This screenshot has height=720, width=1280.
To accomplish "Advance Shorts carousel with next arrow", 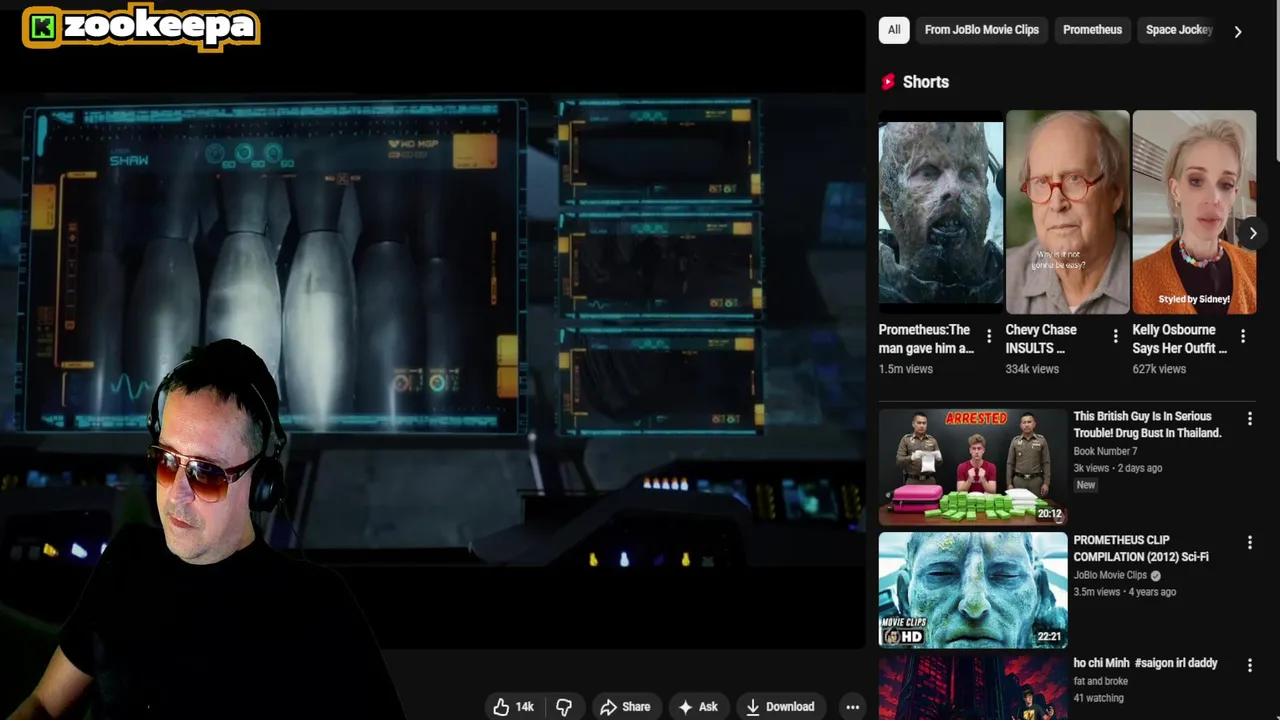I will (x=1252, y=233).
